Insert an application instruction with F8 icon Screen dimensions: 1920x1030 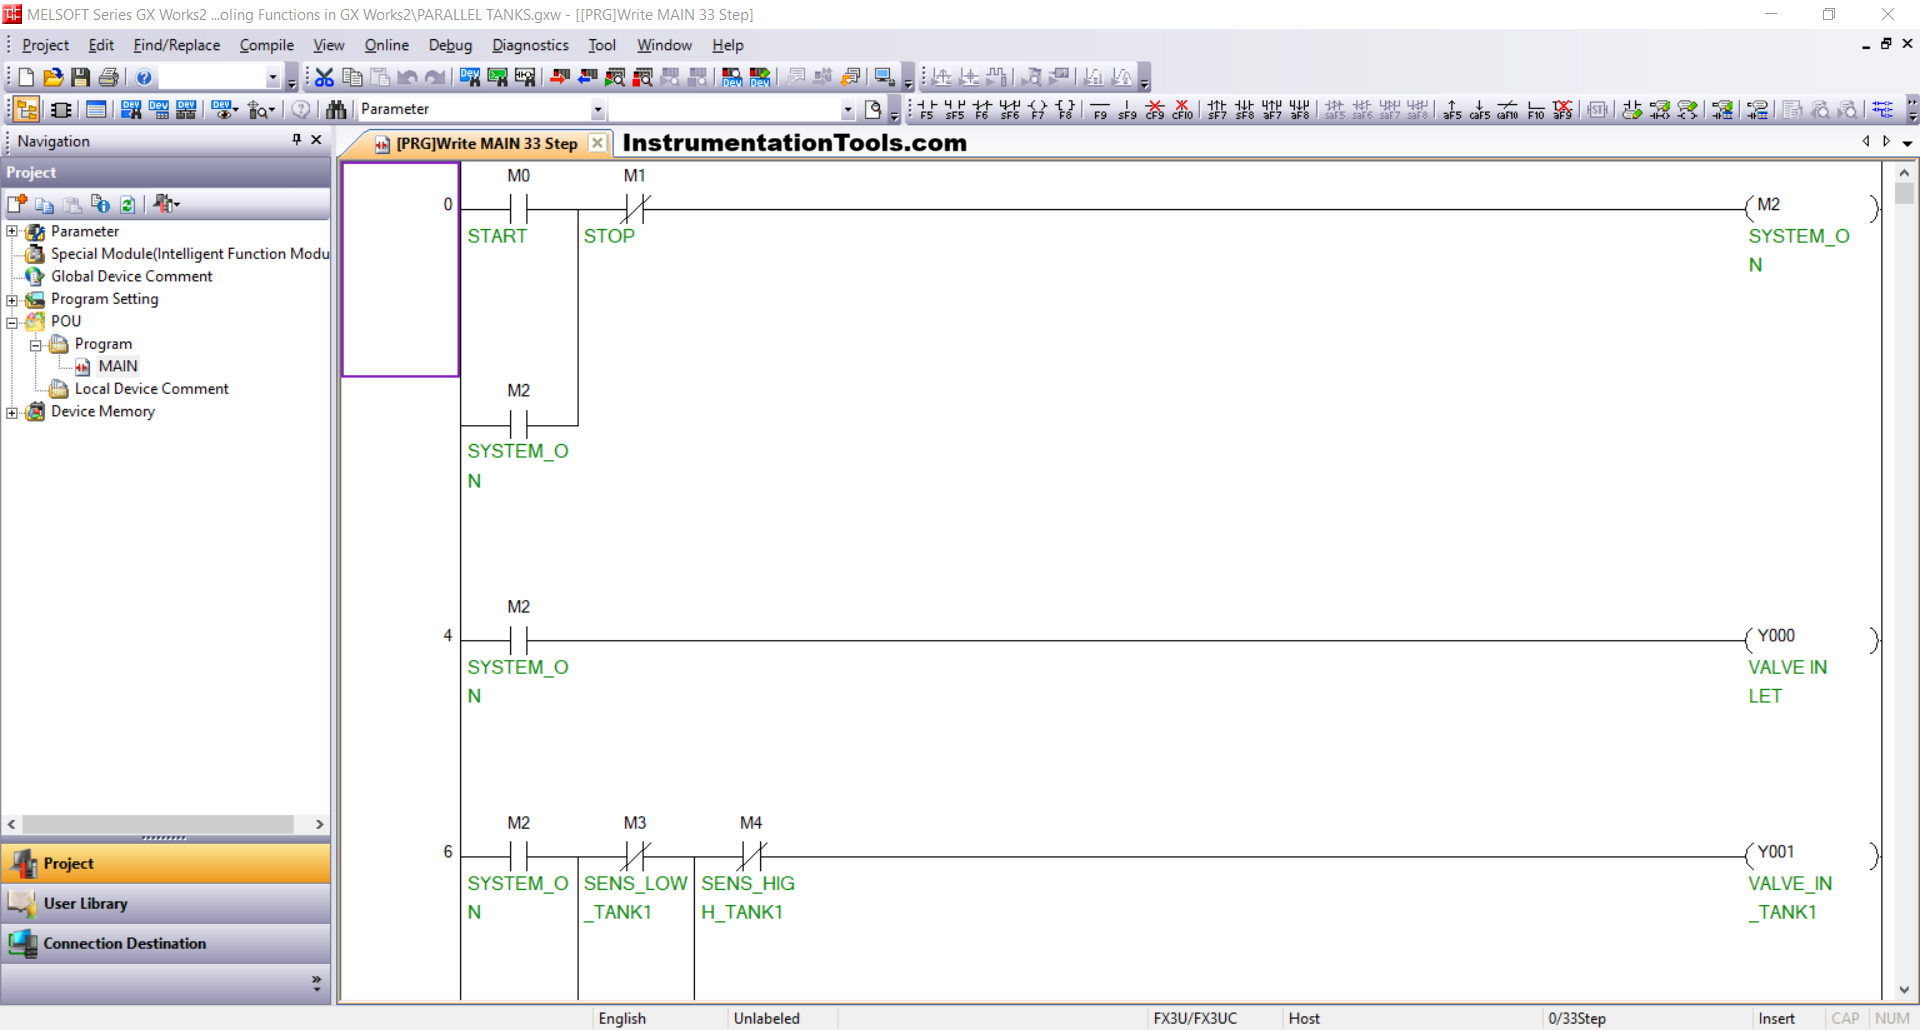pos(1065,109)
